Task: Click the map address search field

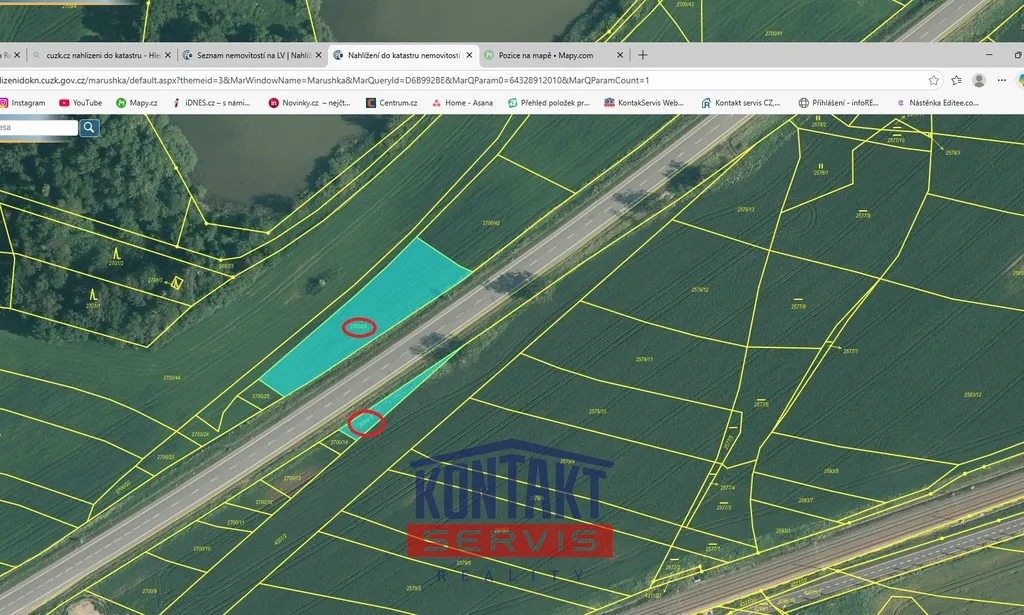Action: pos(38,127)
